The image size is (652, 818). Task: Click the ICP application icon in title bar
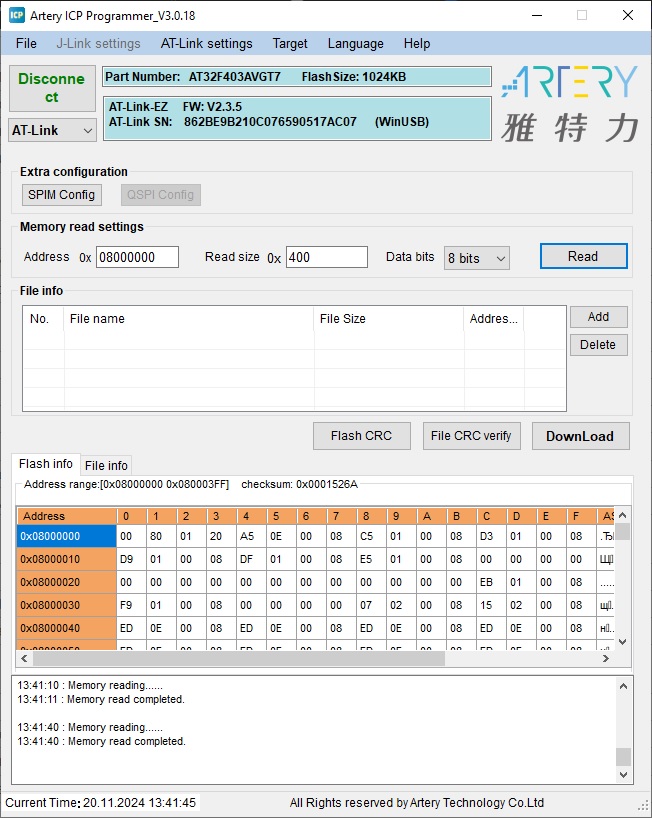tap(17, 15)
